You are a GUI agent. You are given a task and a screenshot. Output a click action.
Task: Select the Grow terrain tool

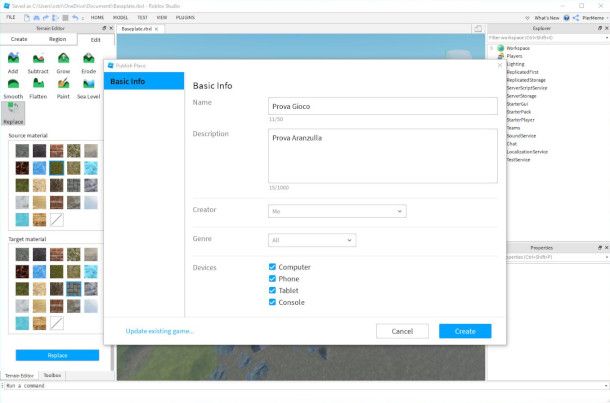pyautogui.click(x=63, y=62)
